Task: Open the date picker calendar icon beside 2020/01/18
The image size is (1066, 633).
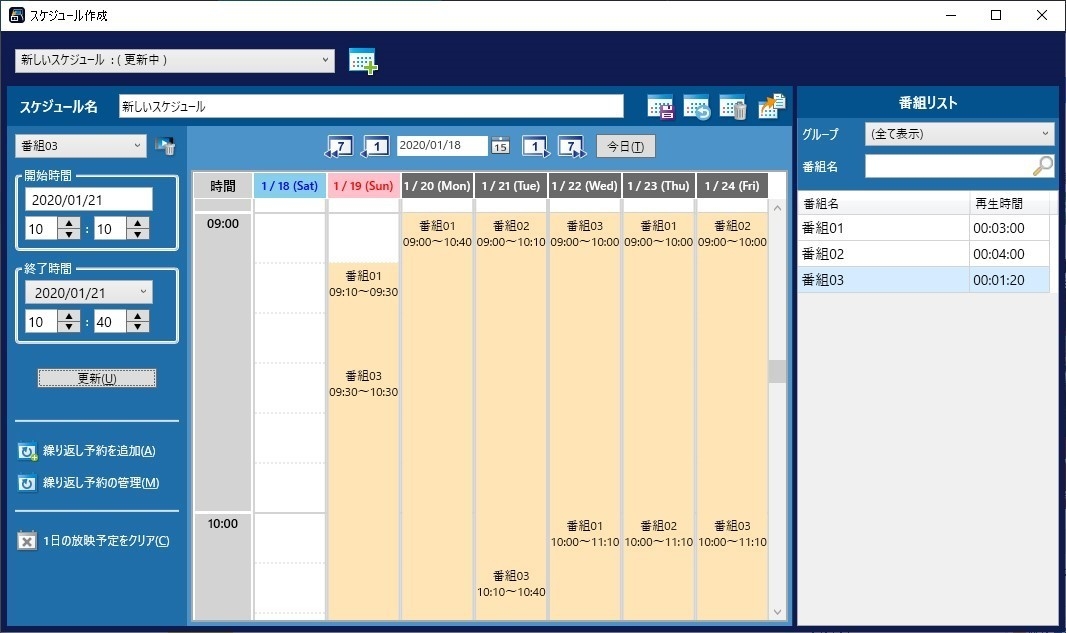Action: pyautogui.click(x=500, y=145)
